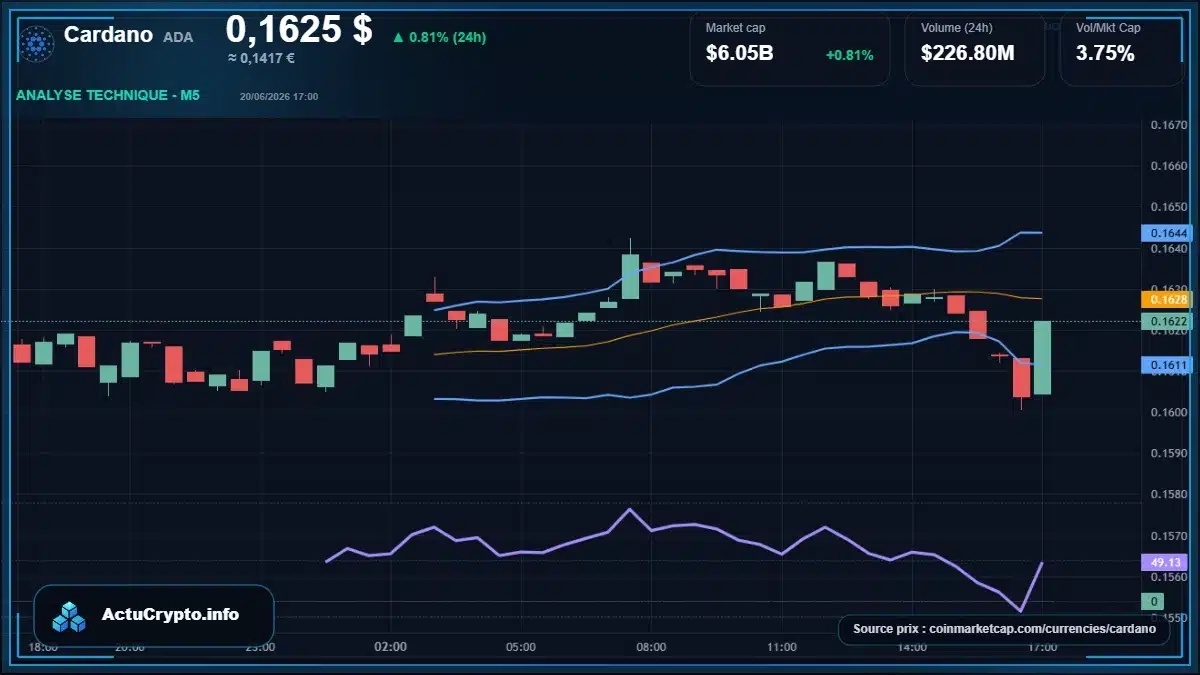
Task: Click the 0.1580 price axis label
Action: pyautogui.click(x=1168, y=494)
